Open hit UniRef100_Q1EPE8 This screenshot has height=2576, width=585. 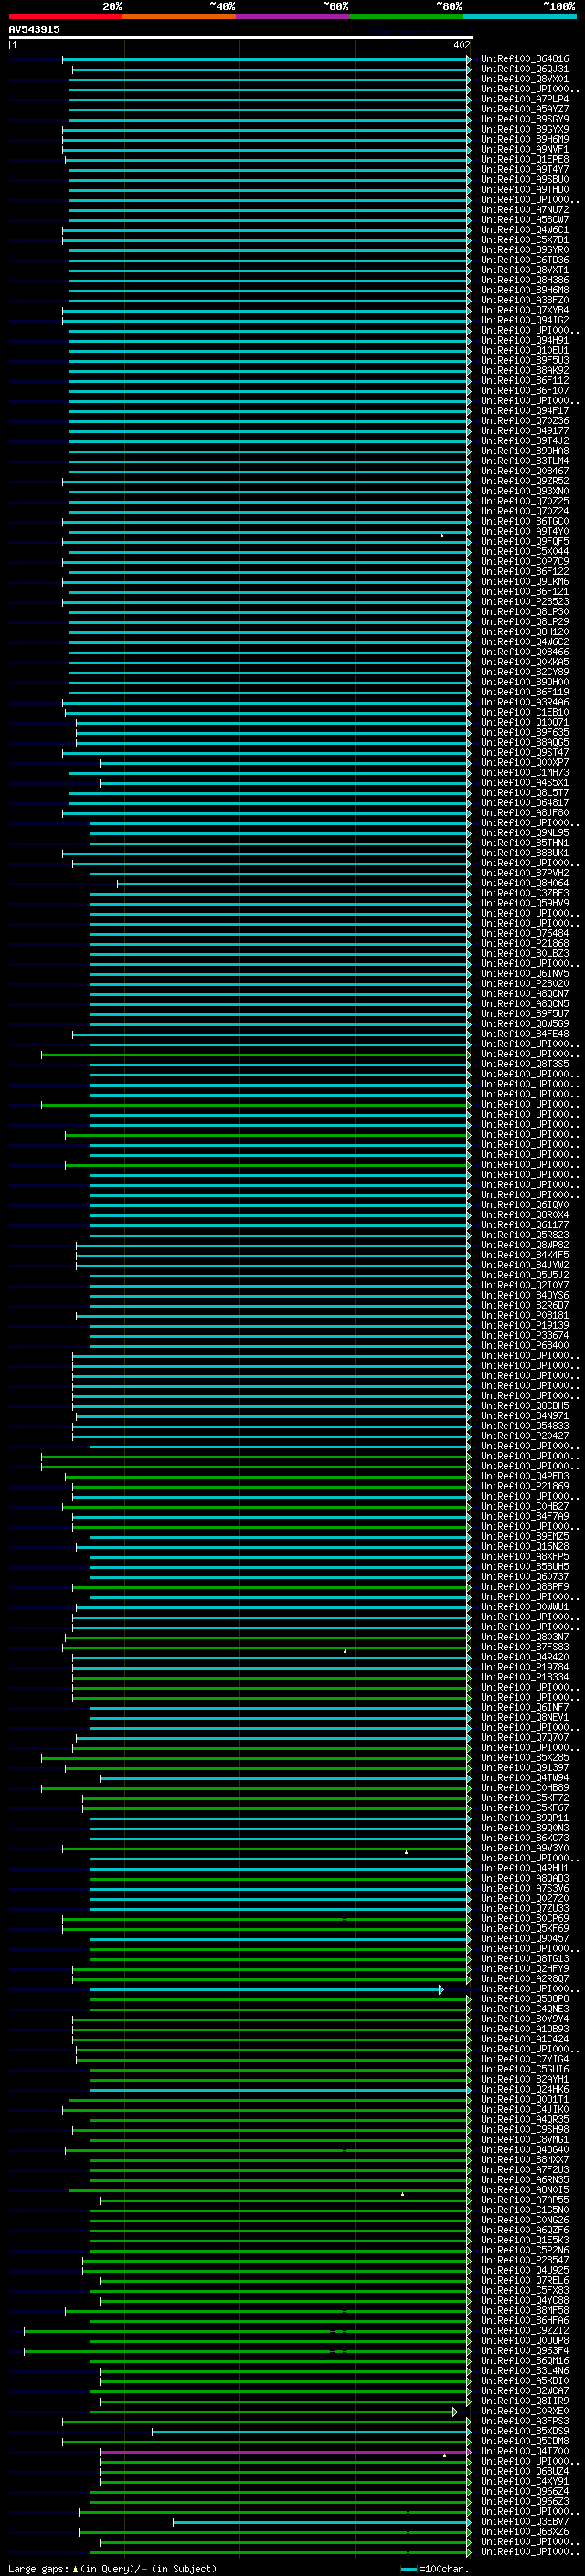(x=525, y=159)
